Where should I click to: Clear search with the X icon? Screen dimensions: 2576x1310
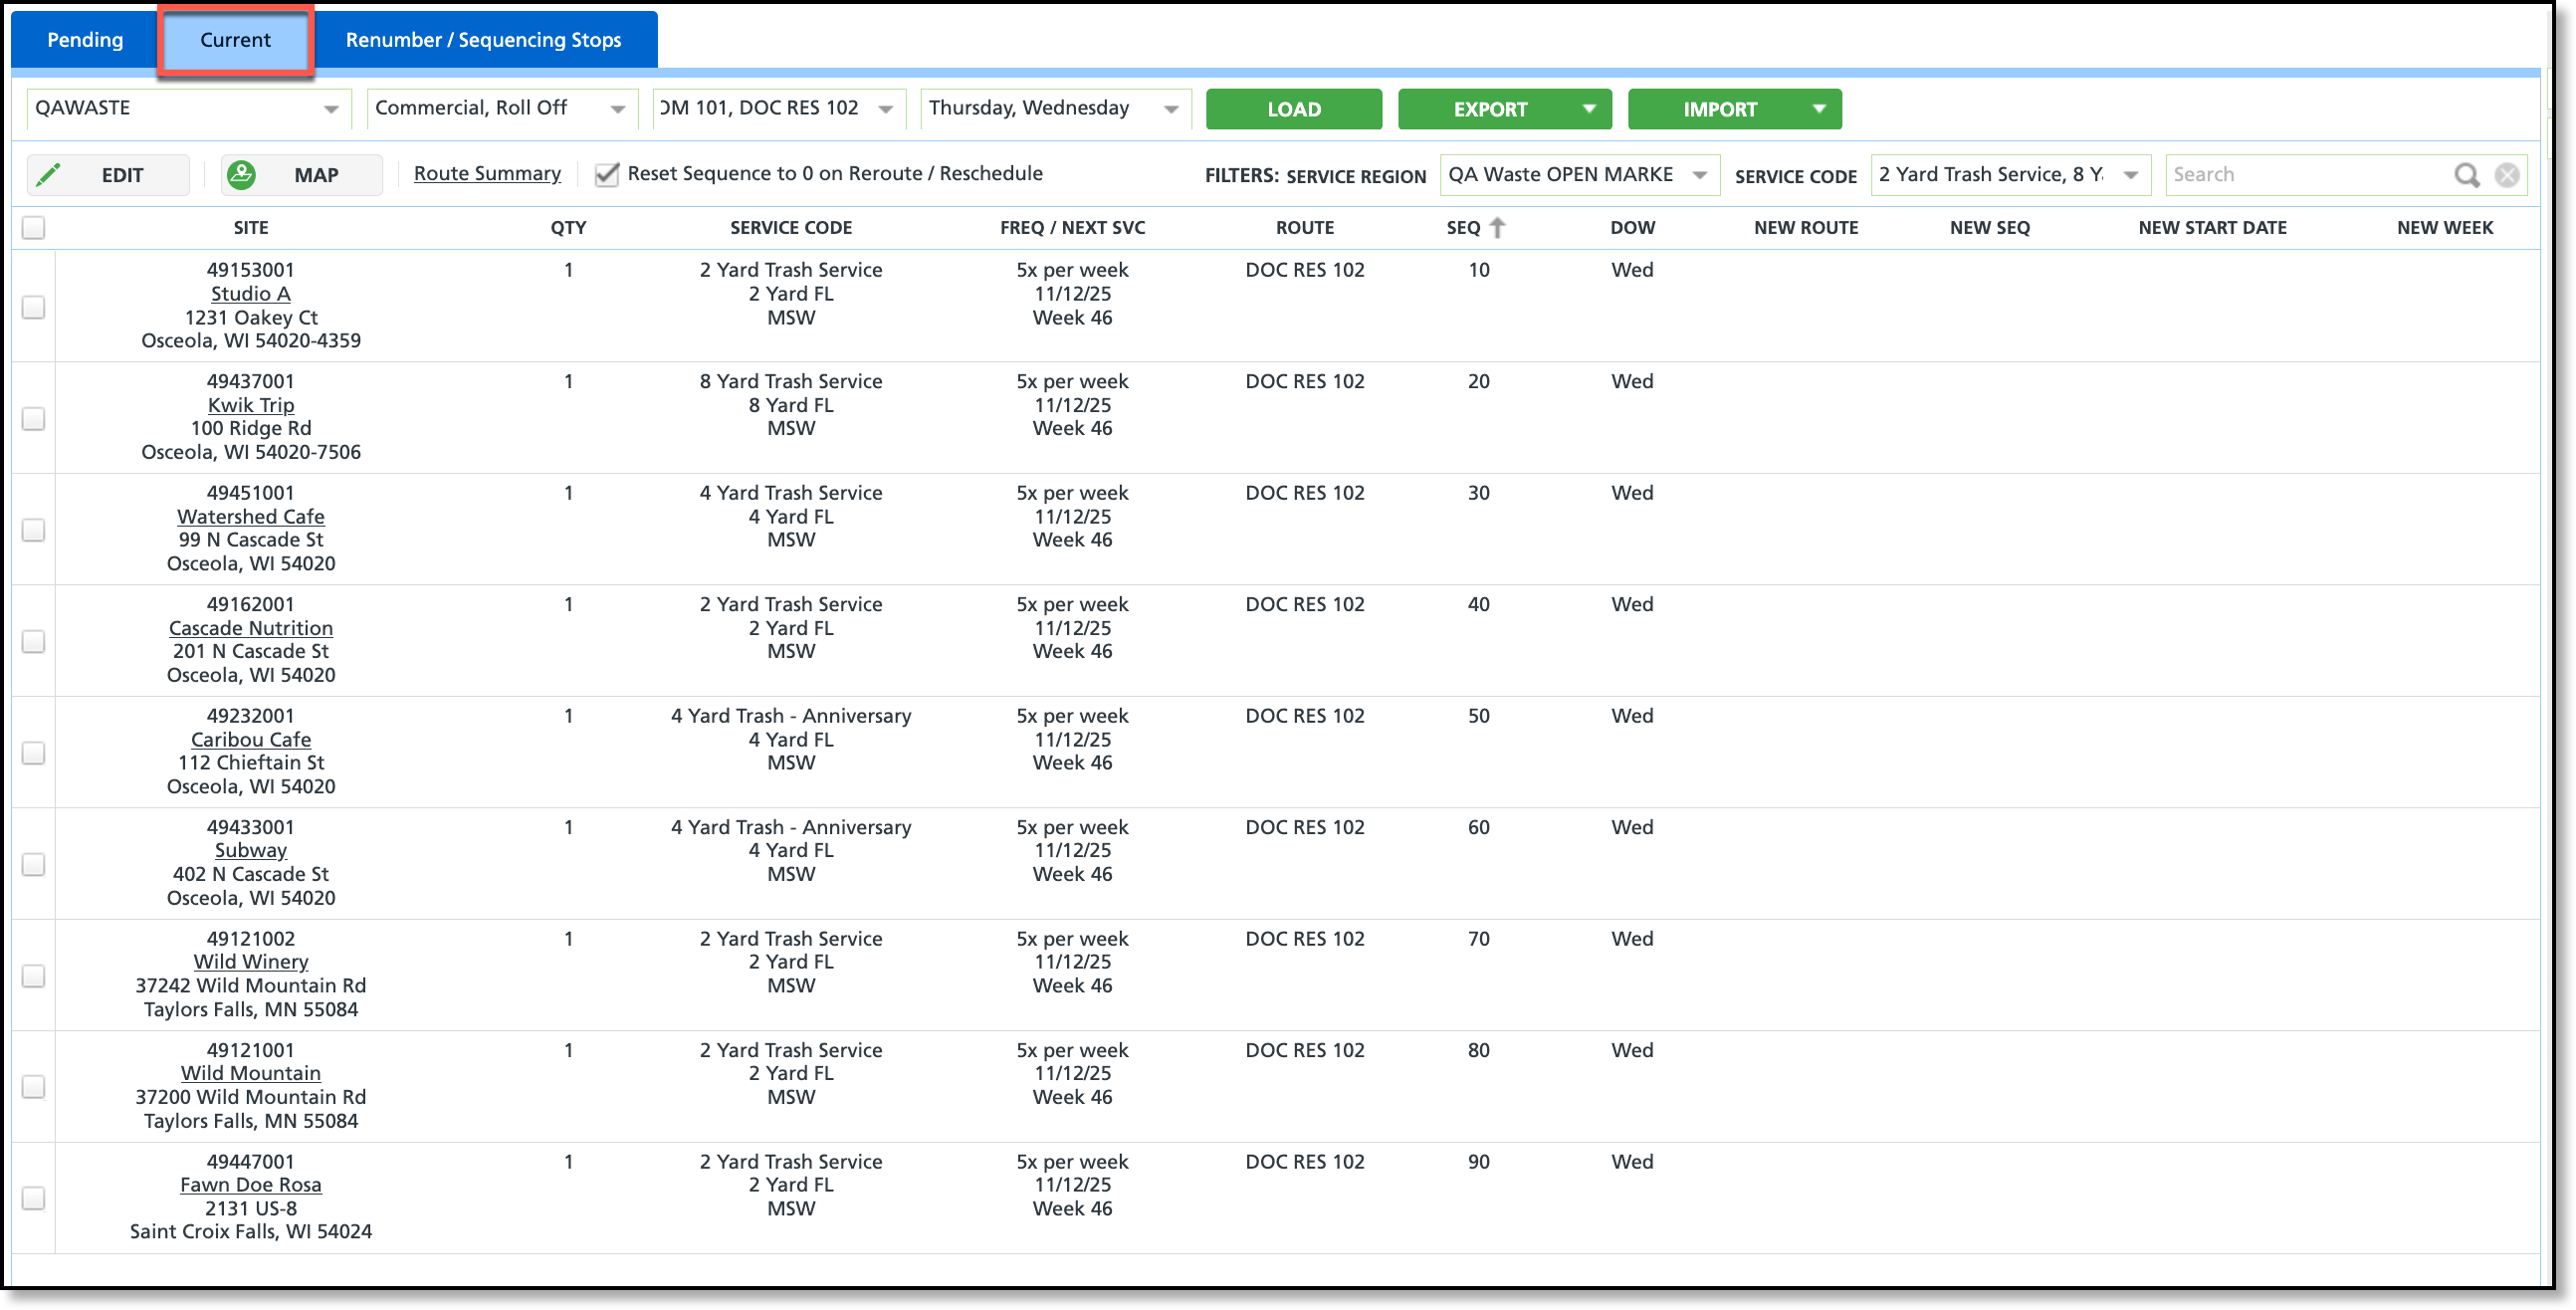pyautogui.click(x=2506, y=175)
